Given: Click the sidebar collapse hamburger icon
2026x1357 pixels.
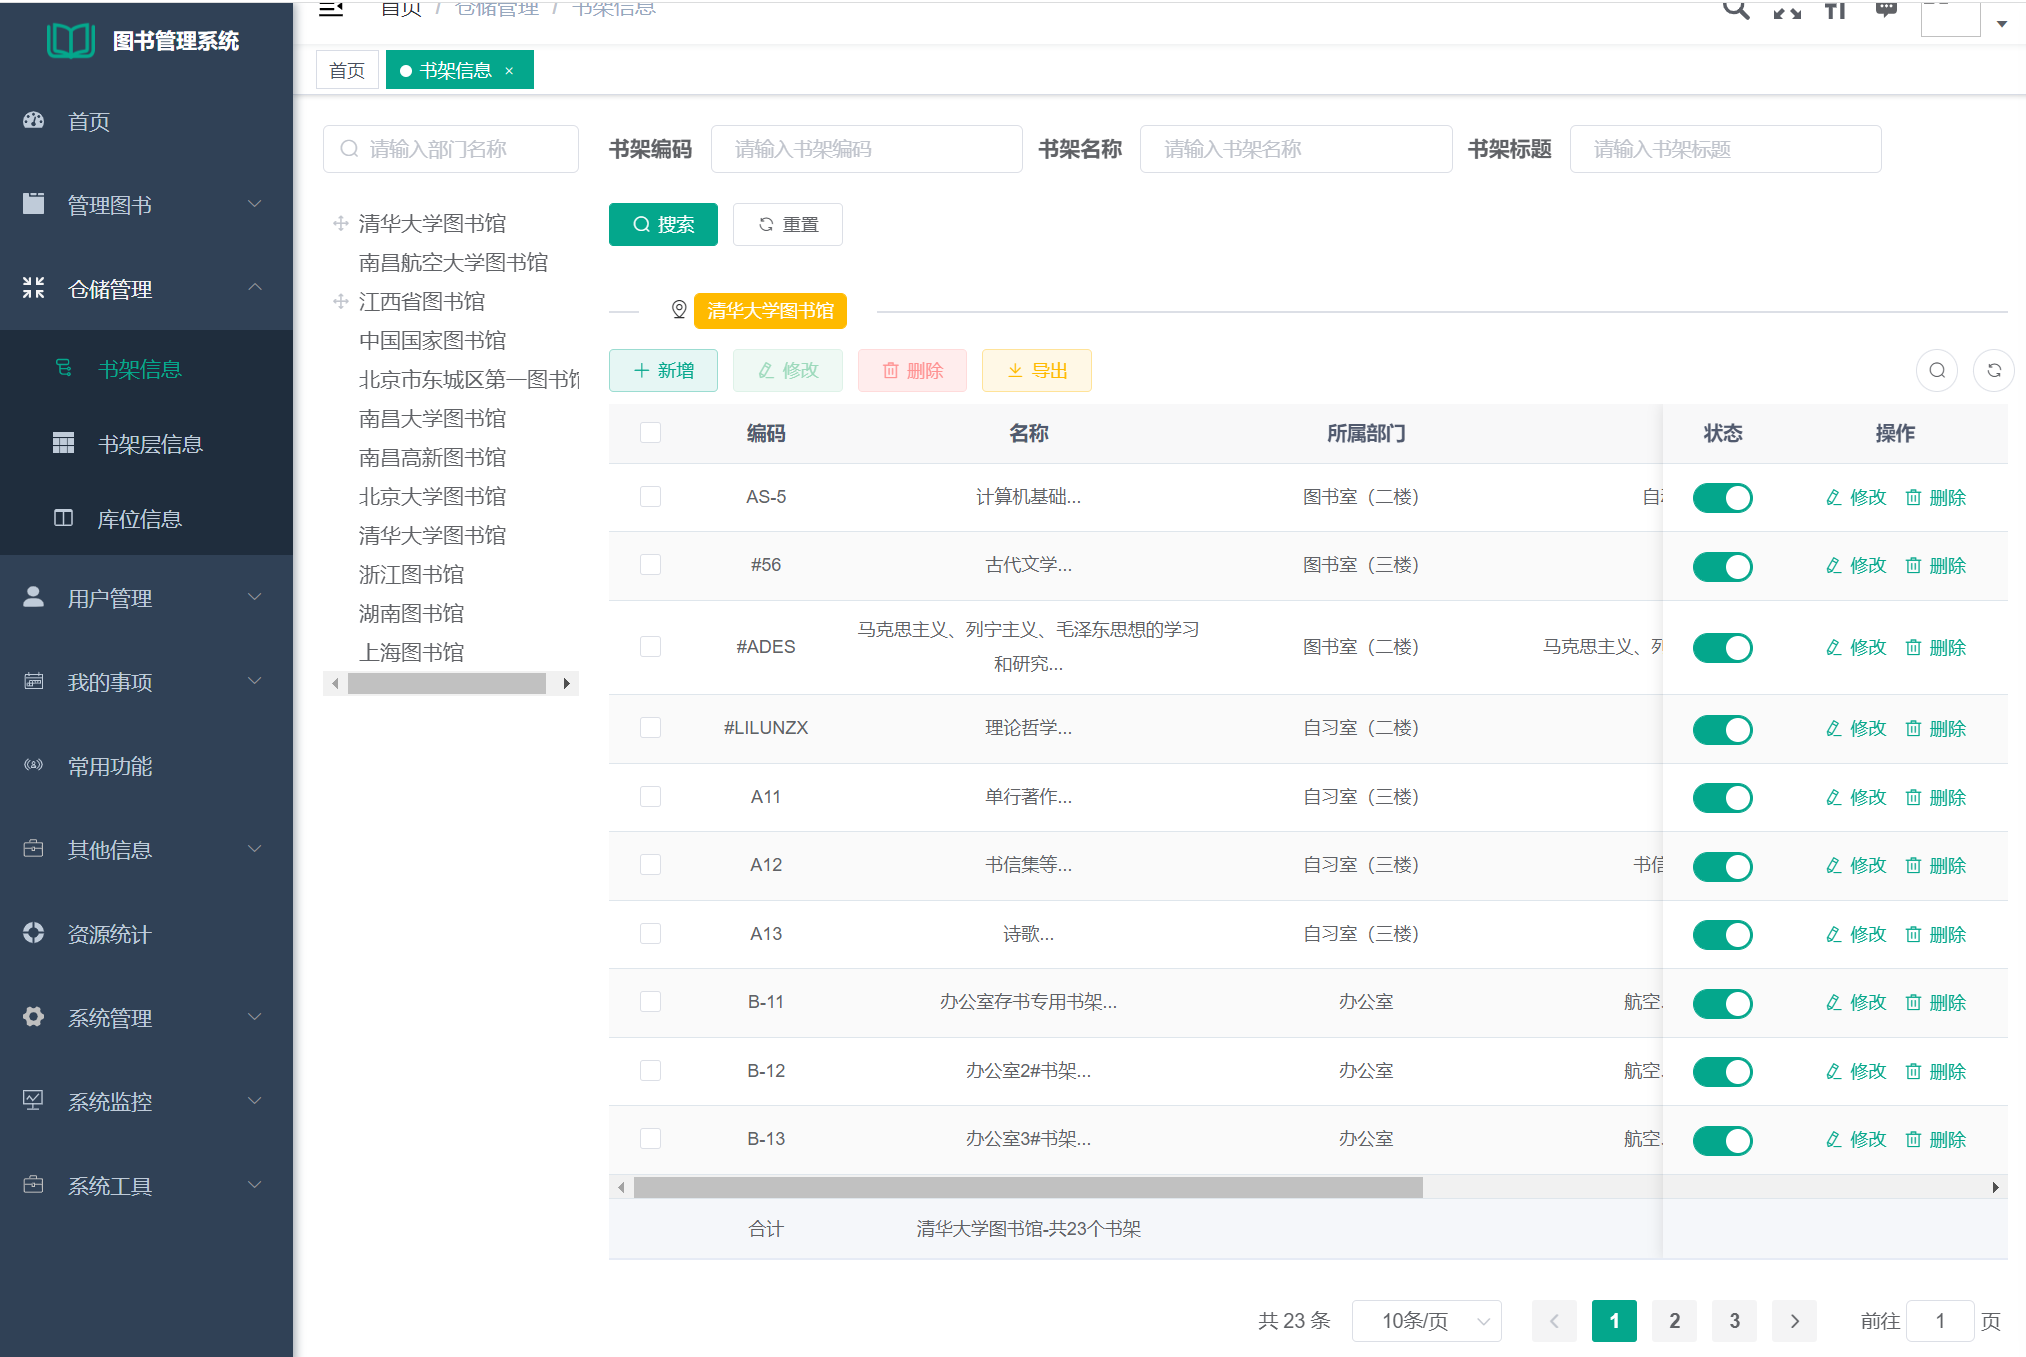Looking at the screenshot, I should (331, 10).
